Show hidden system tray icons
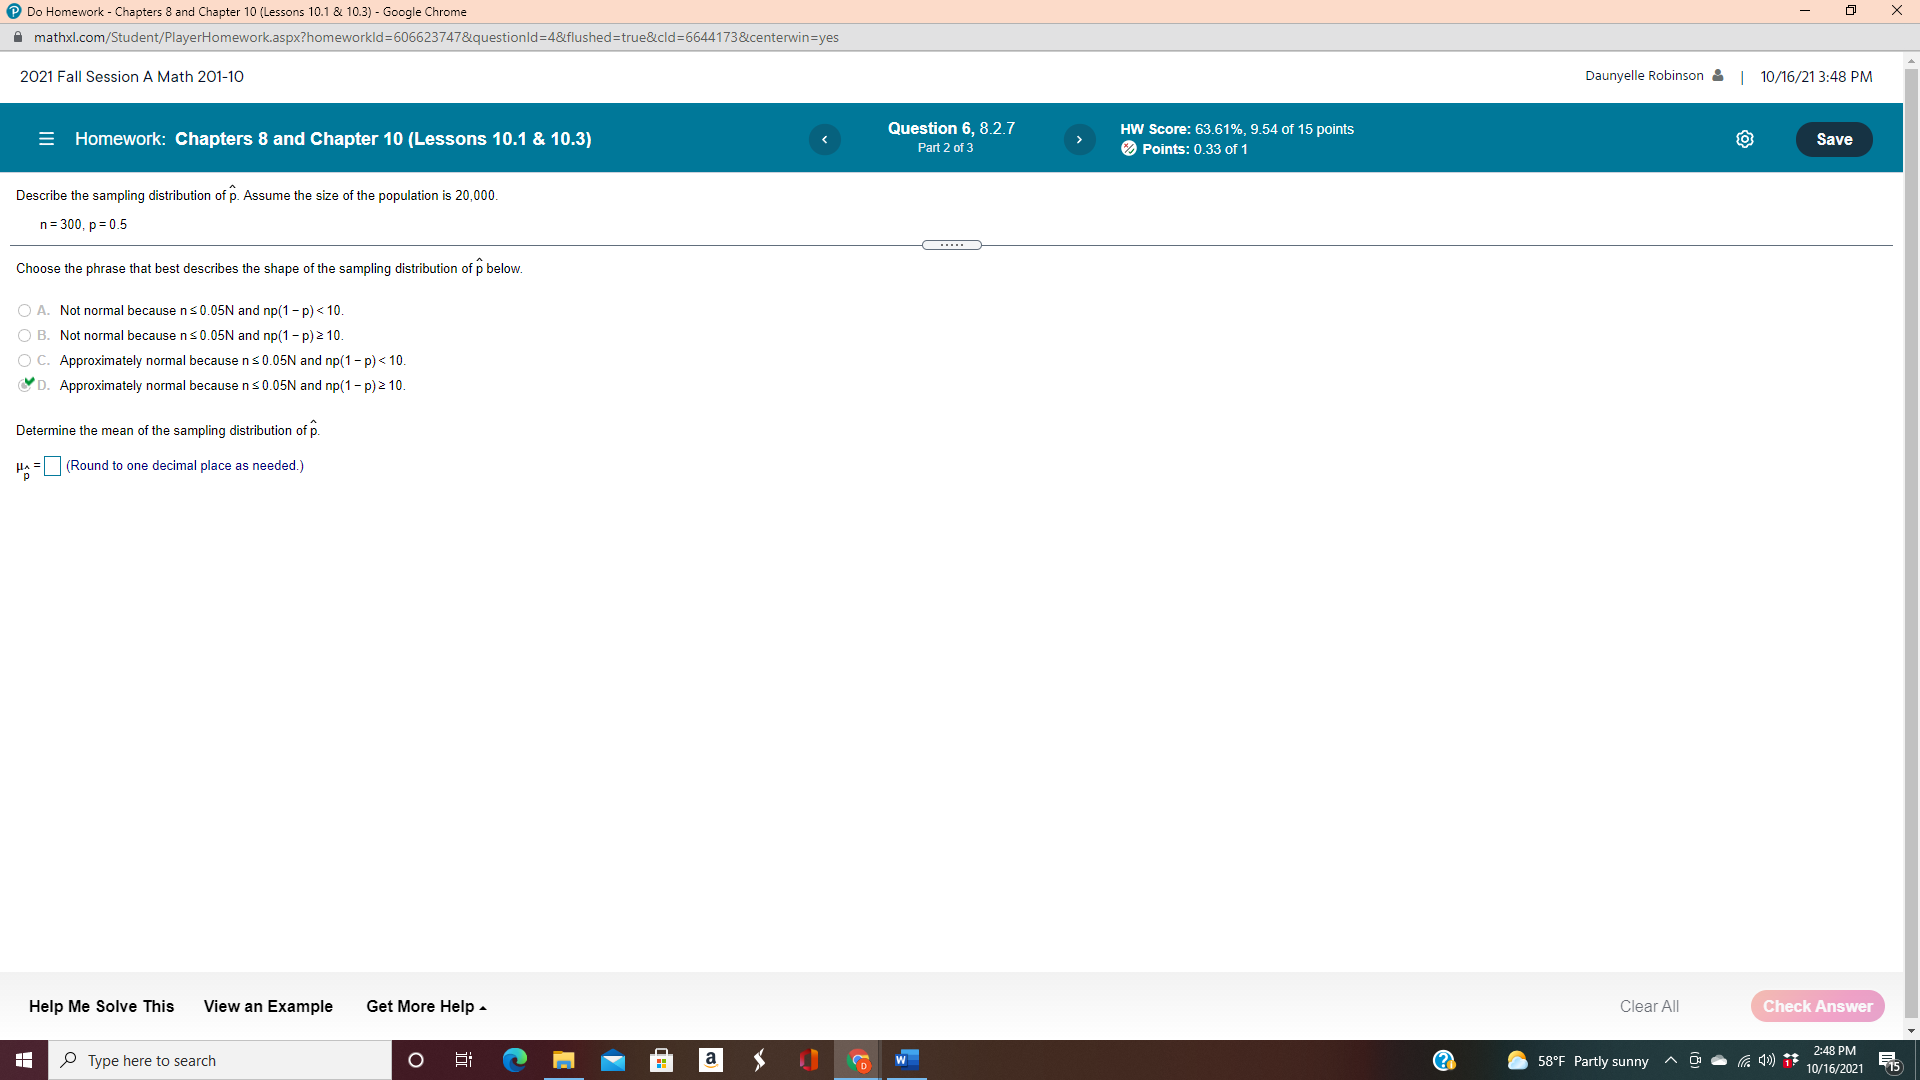The height and width of the screenshot is (1080, 1920). (x=1670, y=1060)
